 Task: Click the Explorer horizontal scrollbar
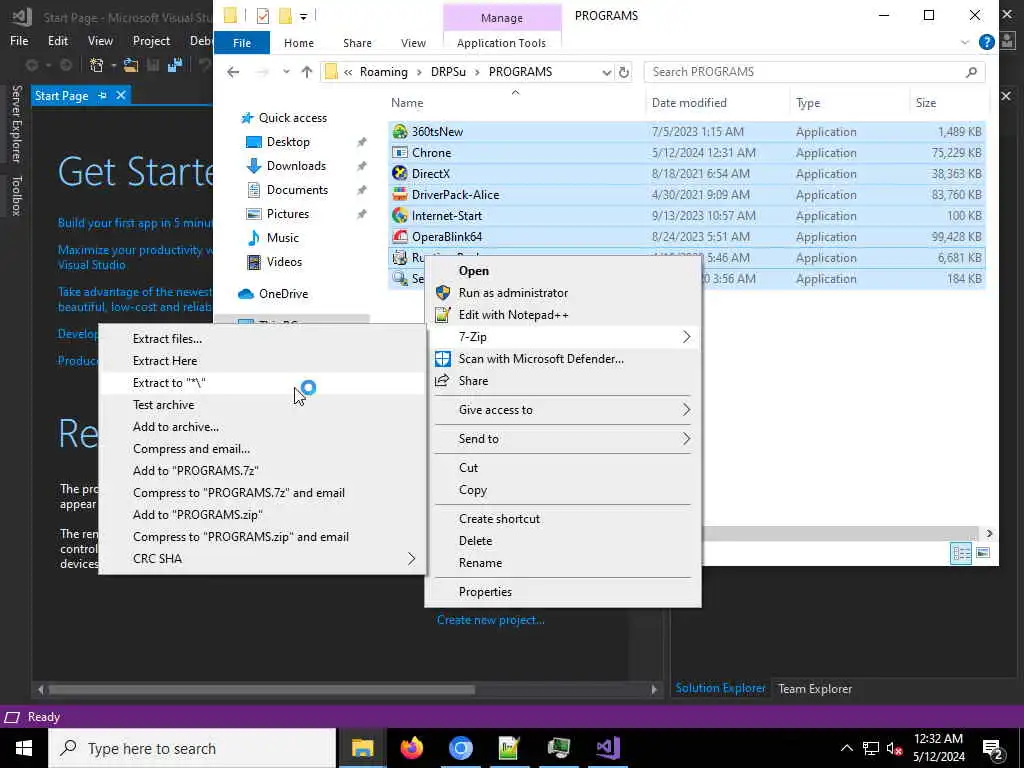tap(840, 534)
